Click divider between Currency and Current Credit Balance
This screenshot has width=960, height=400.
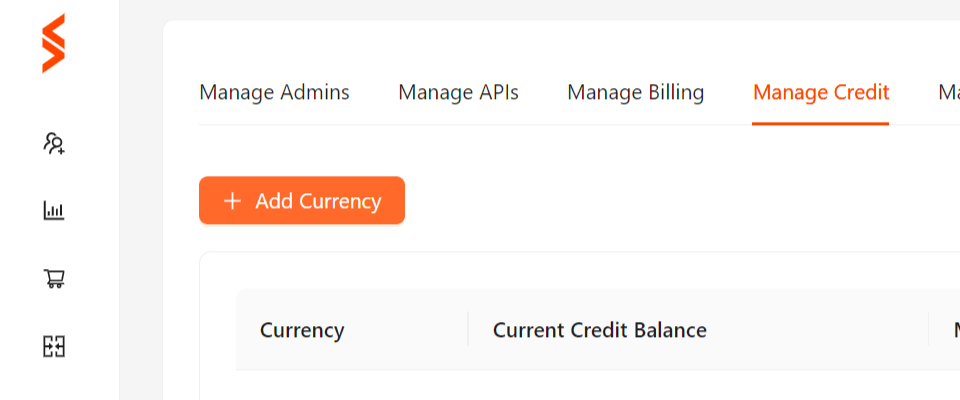pos(468,329)
